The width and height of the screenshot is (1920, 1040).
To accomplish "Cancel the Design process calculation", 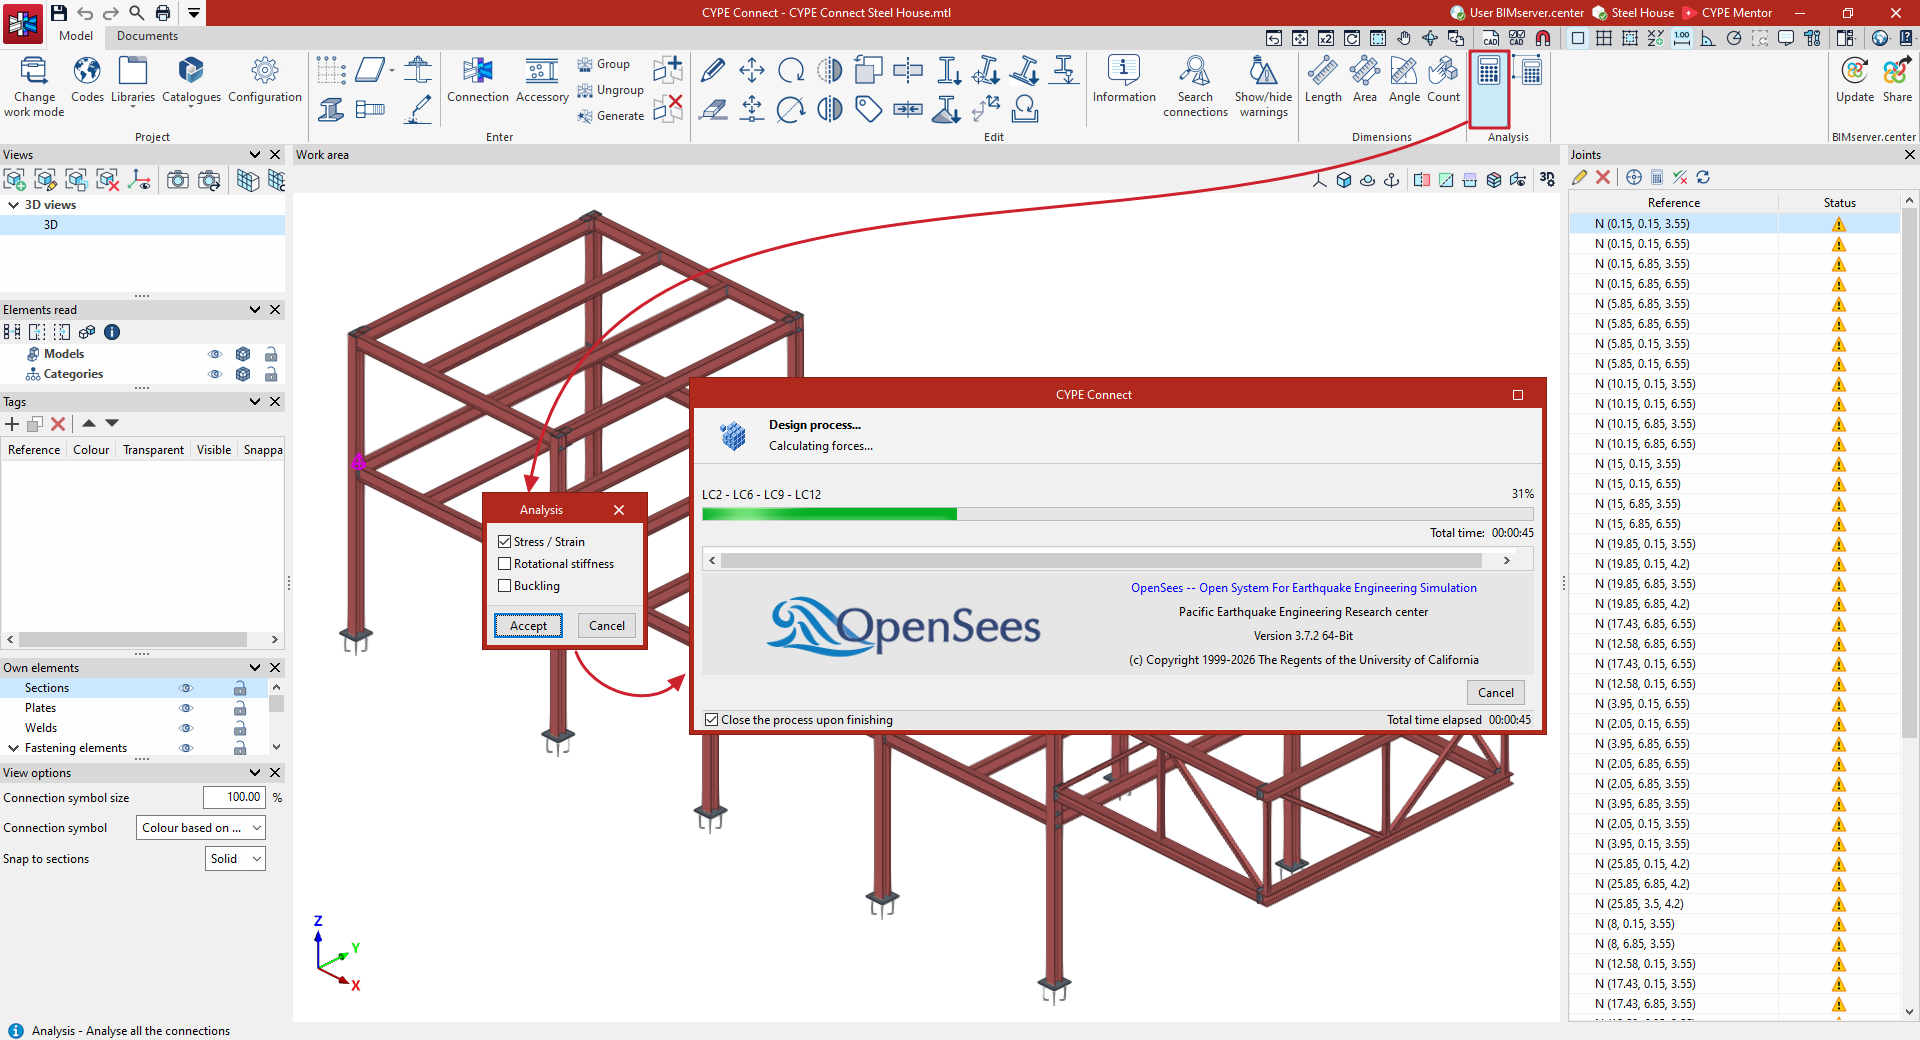I will point(1496,693).
